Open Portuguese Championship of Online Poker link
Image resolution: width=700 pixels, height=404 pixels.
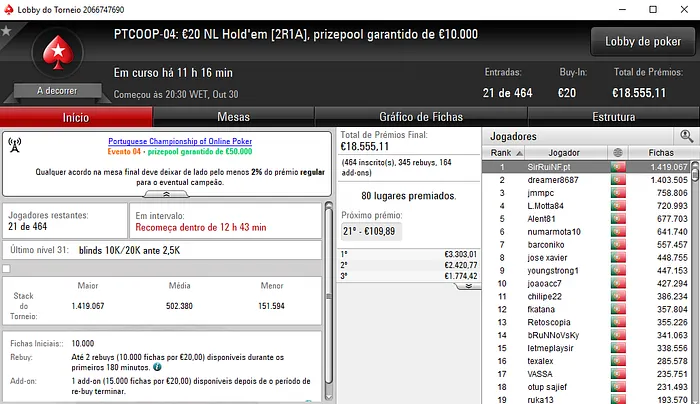180,141
